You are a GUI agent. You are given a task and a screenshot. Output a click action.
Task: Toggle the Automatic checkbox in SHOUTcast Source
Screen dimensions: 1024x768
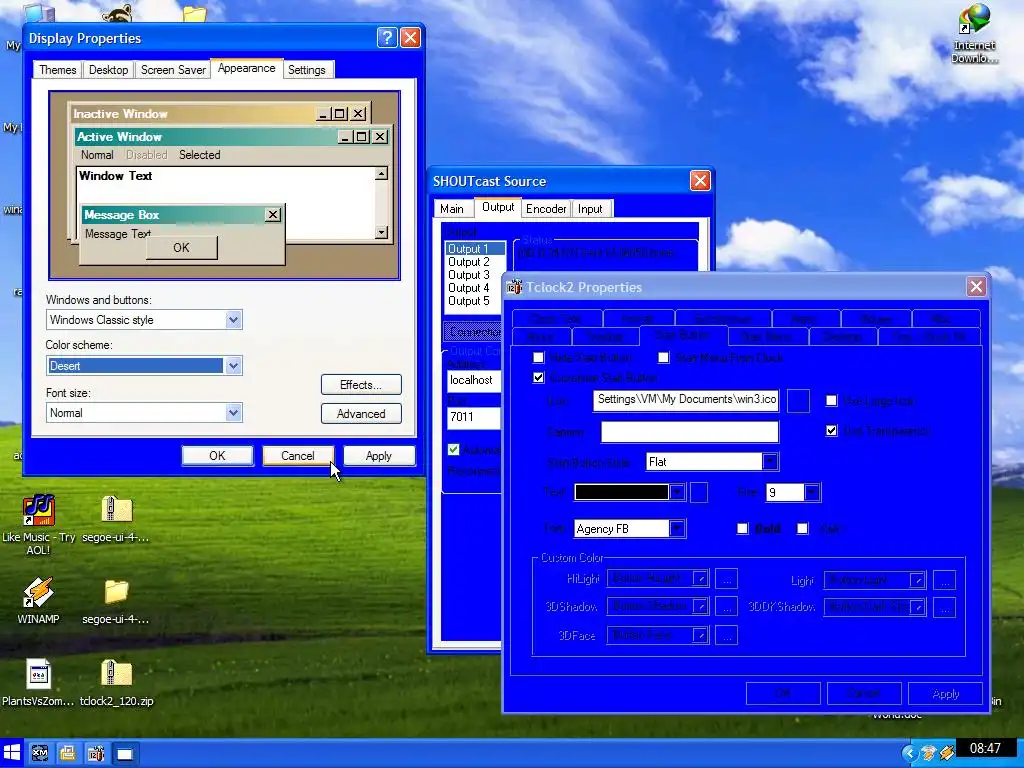point(453,450)
